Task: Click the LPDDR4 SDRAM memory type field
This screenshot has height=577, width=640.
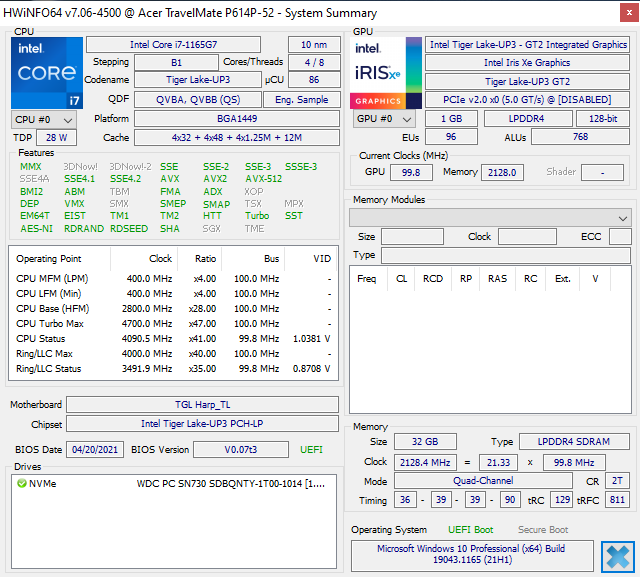Action: (x=574, y=442)
